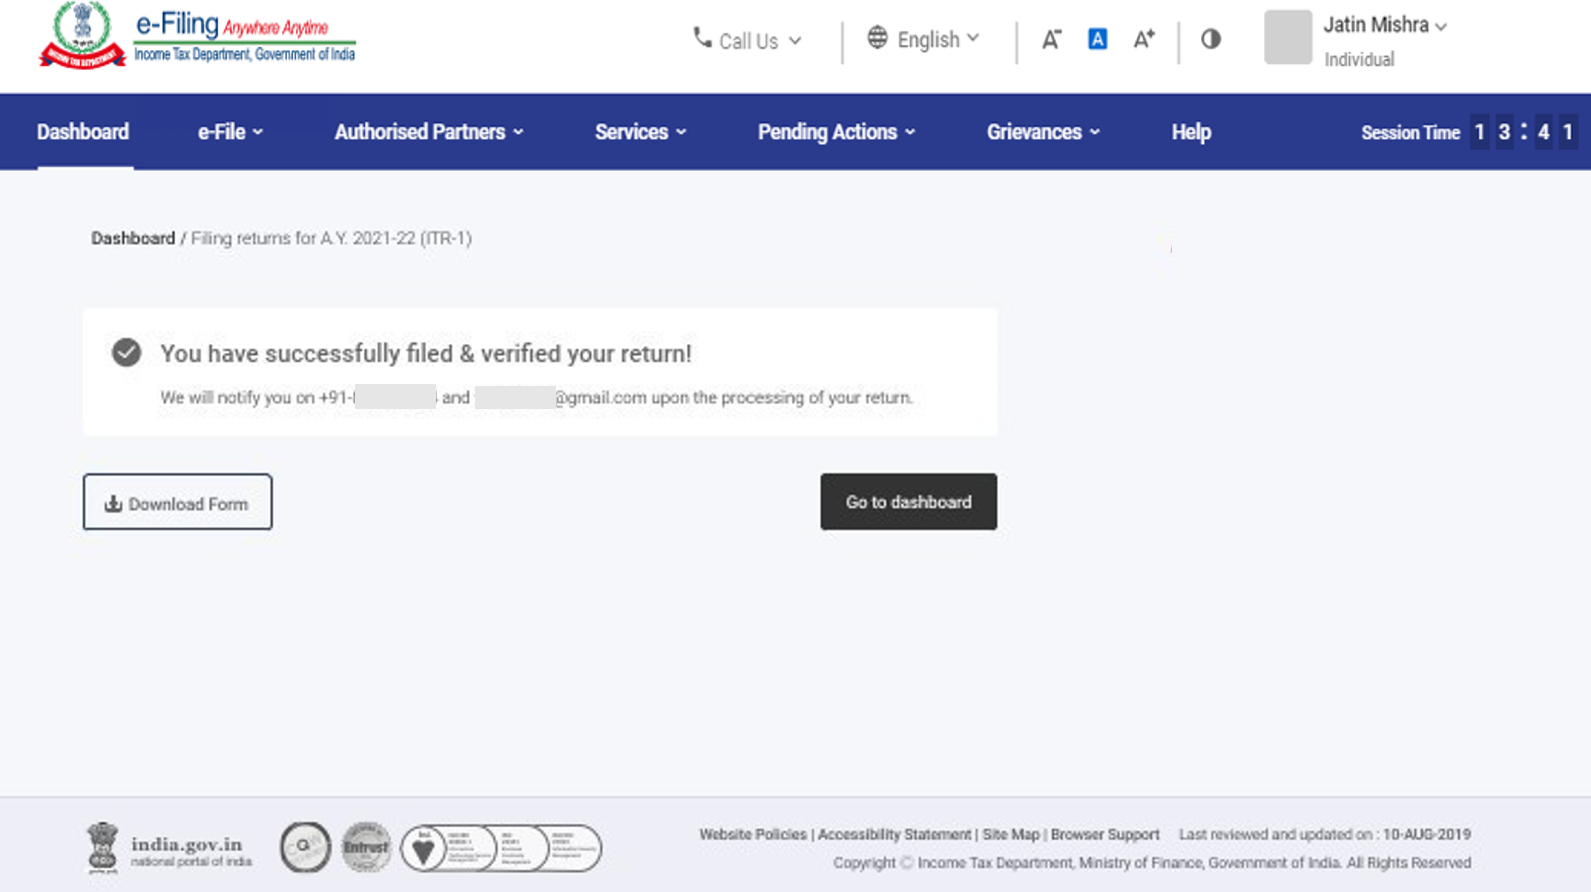Expand the Authorised Partners menu

429,132
